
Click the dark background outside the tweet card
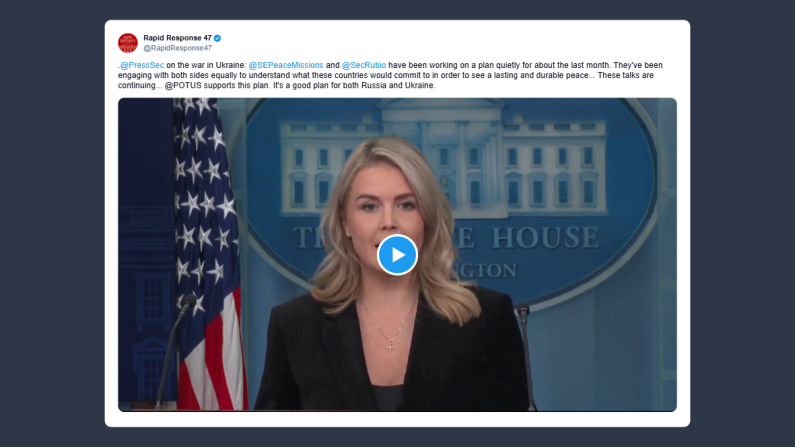click(x=51, y=223)
